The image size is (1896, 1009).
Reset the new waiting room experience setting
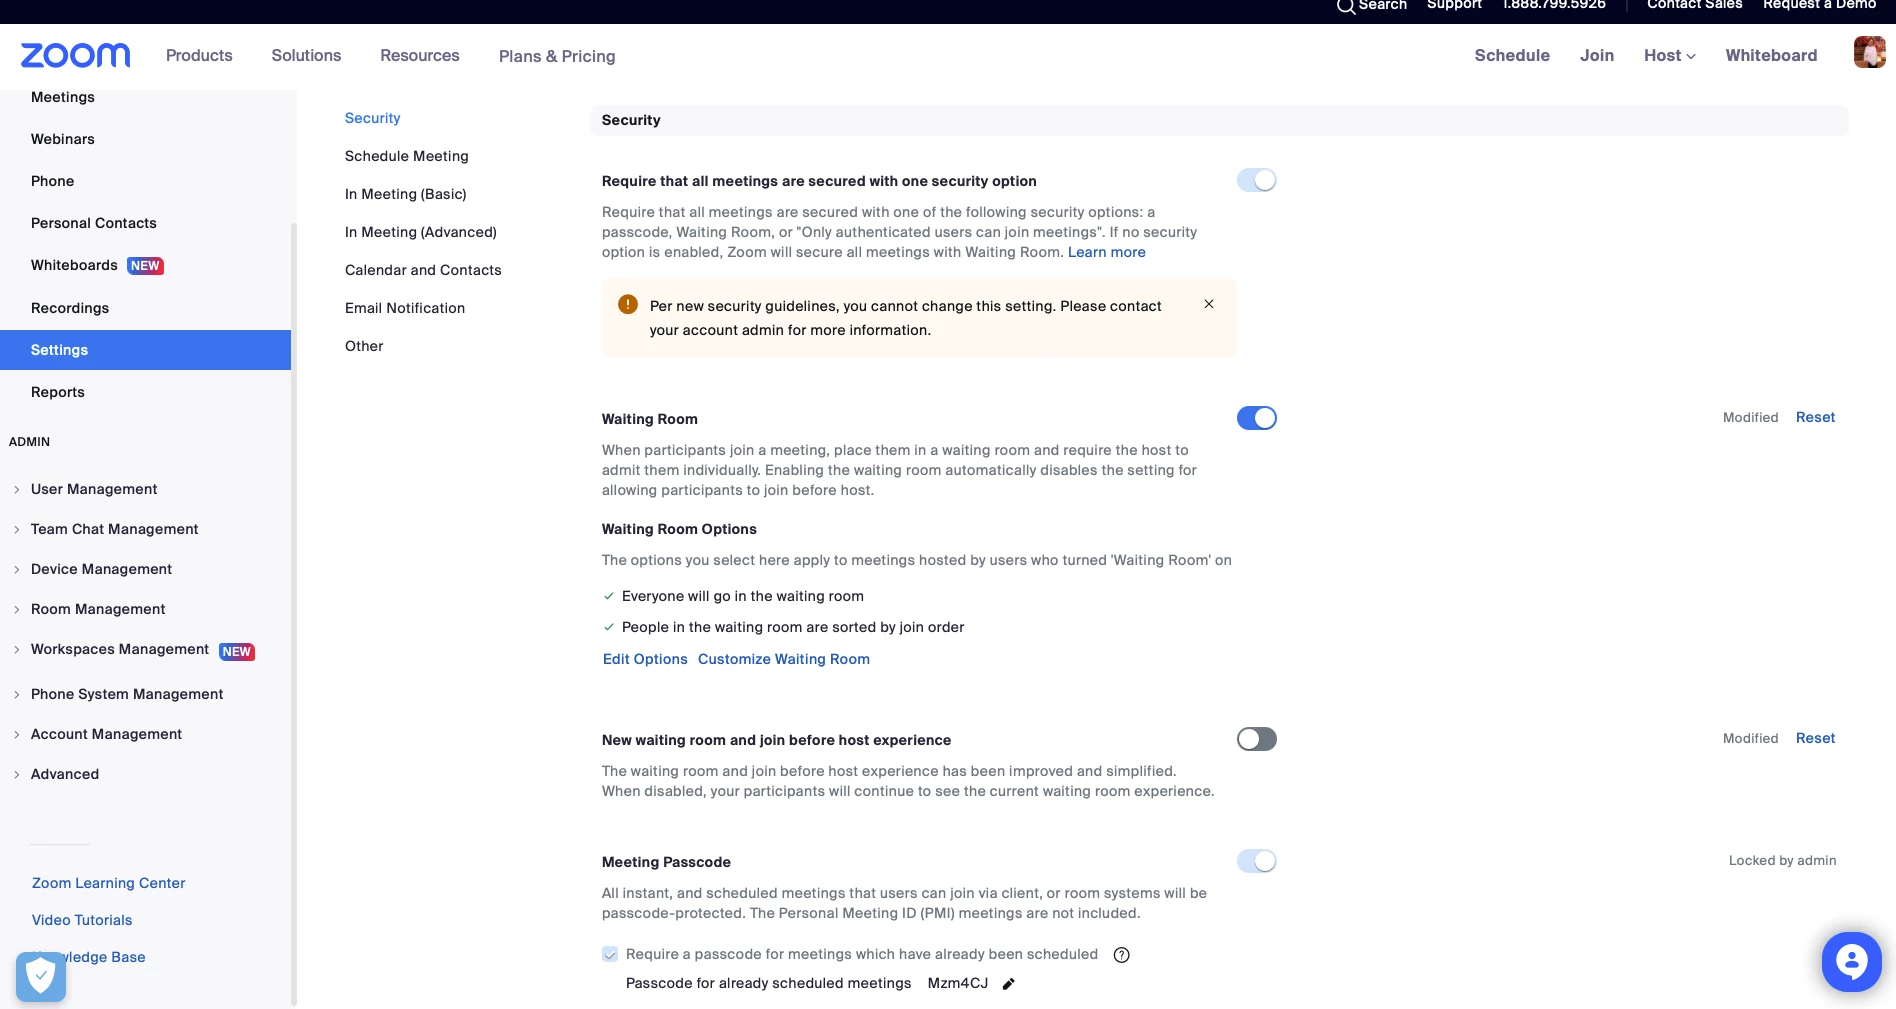tap(1815, 738)
